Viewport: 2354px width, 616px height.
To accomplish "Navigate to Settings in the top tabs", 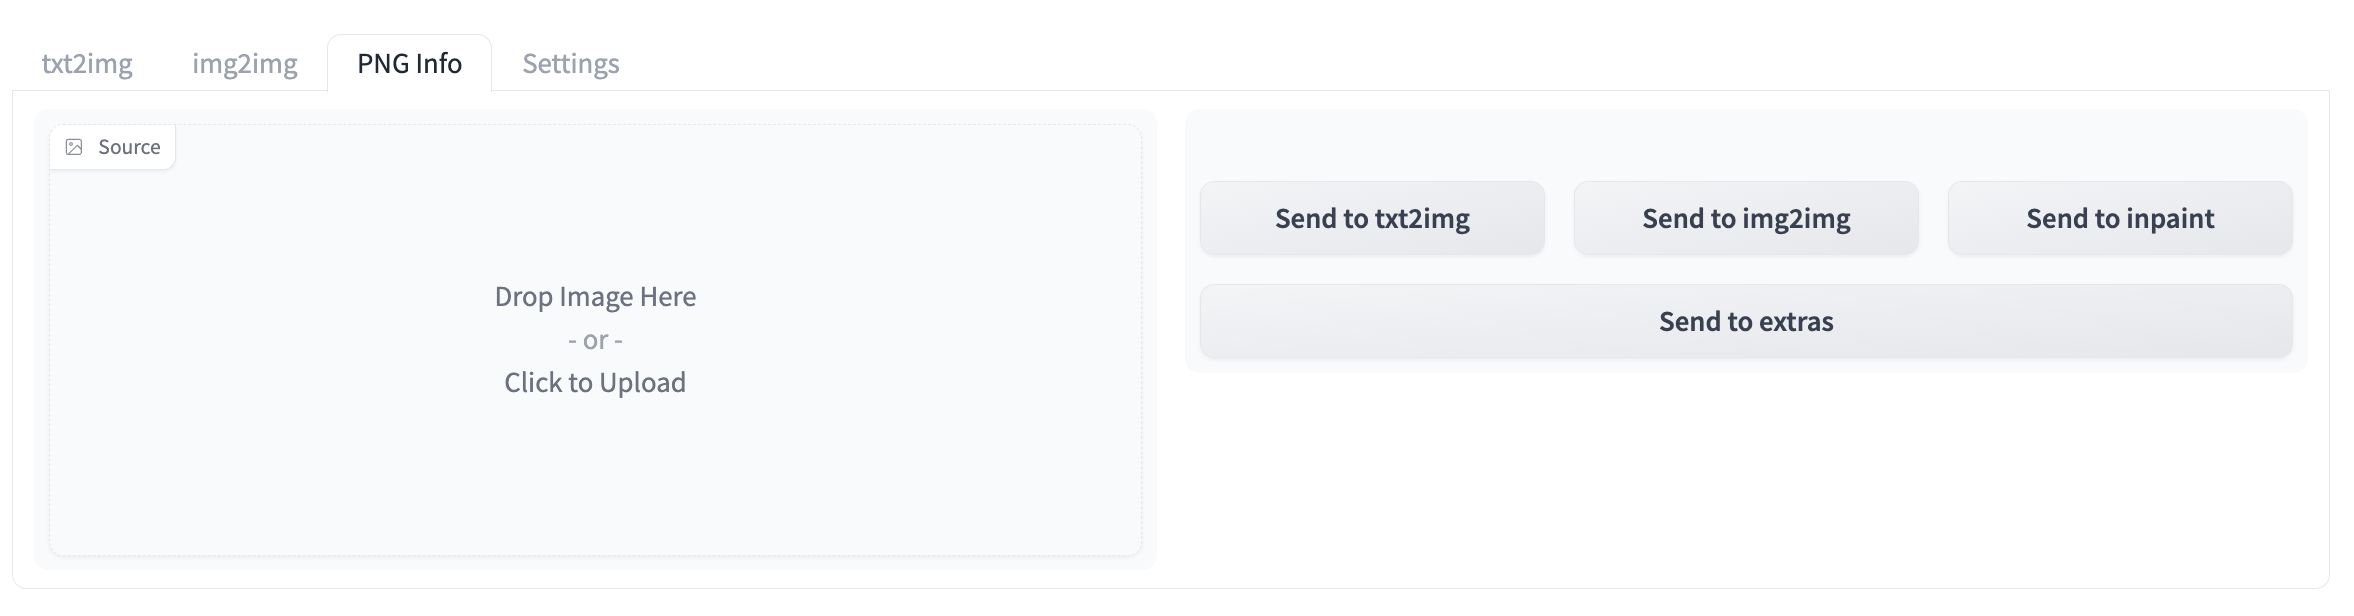I will click(571, 64).
